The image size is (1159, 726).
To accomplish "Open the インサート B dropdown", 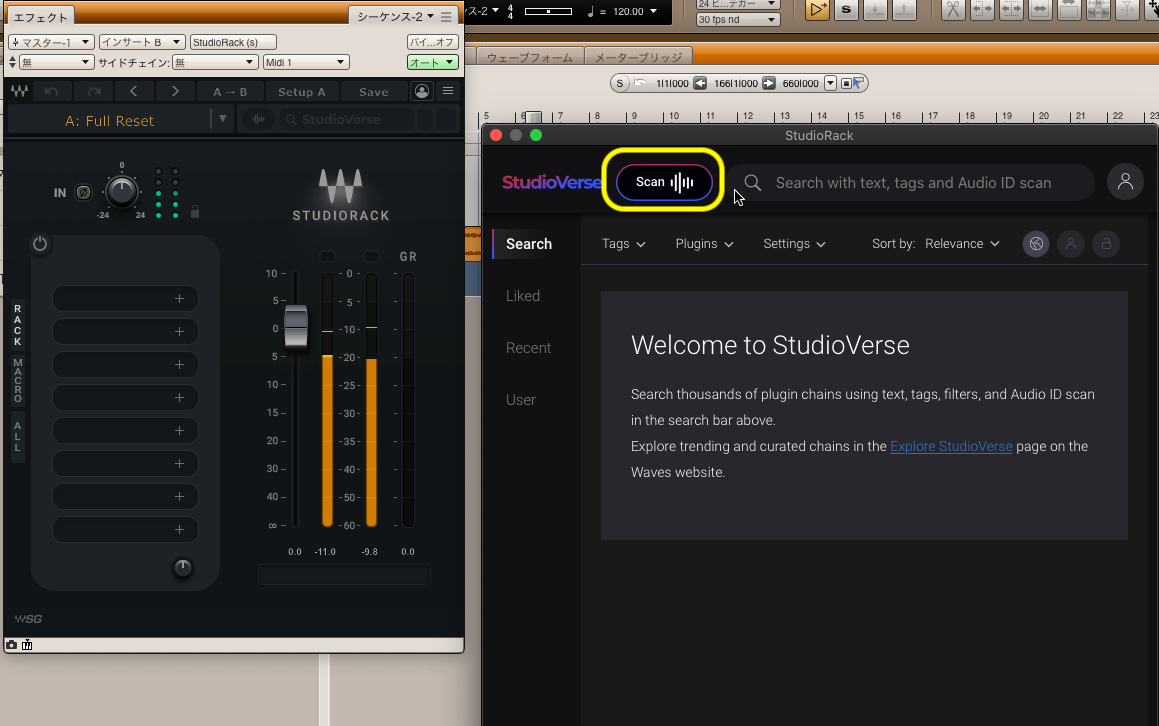I will 142,42.
